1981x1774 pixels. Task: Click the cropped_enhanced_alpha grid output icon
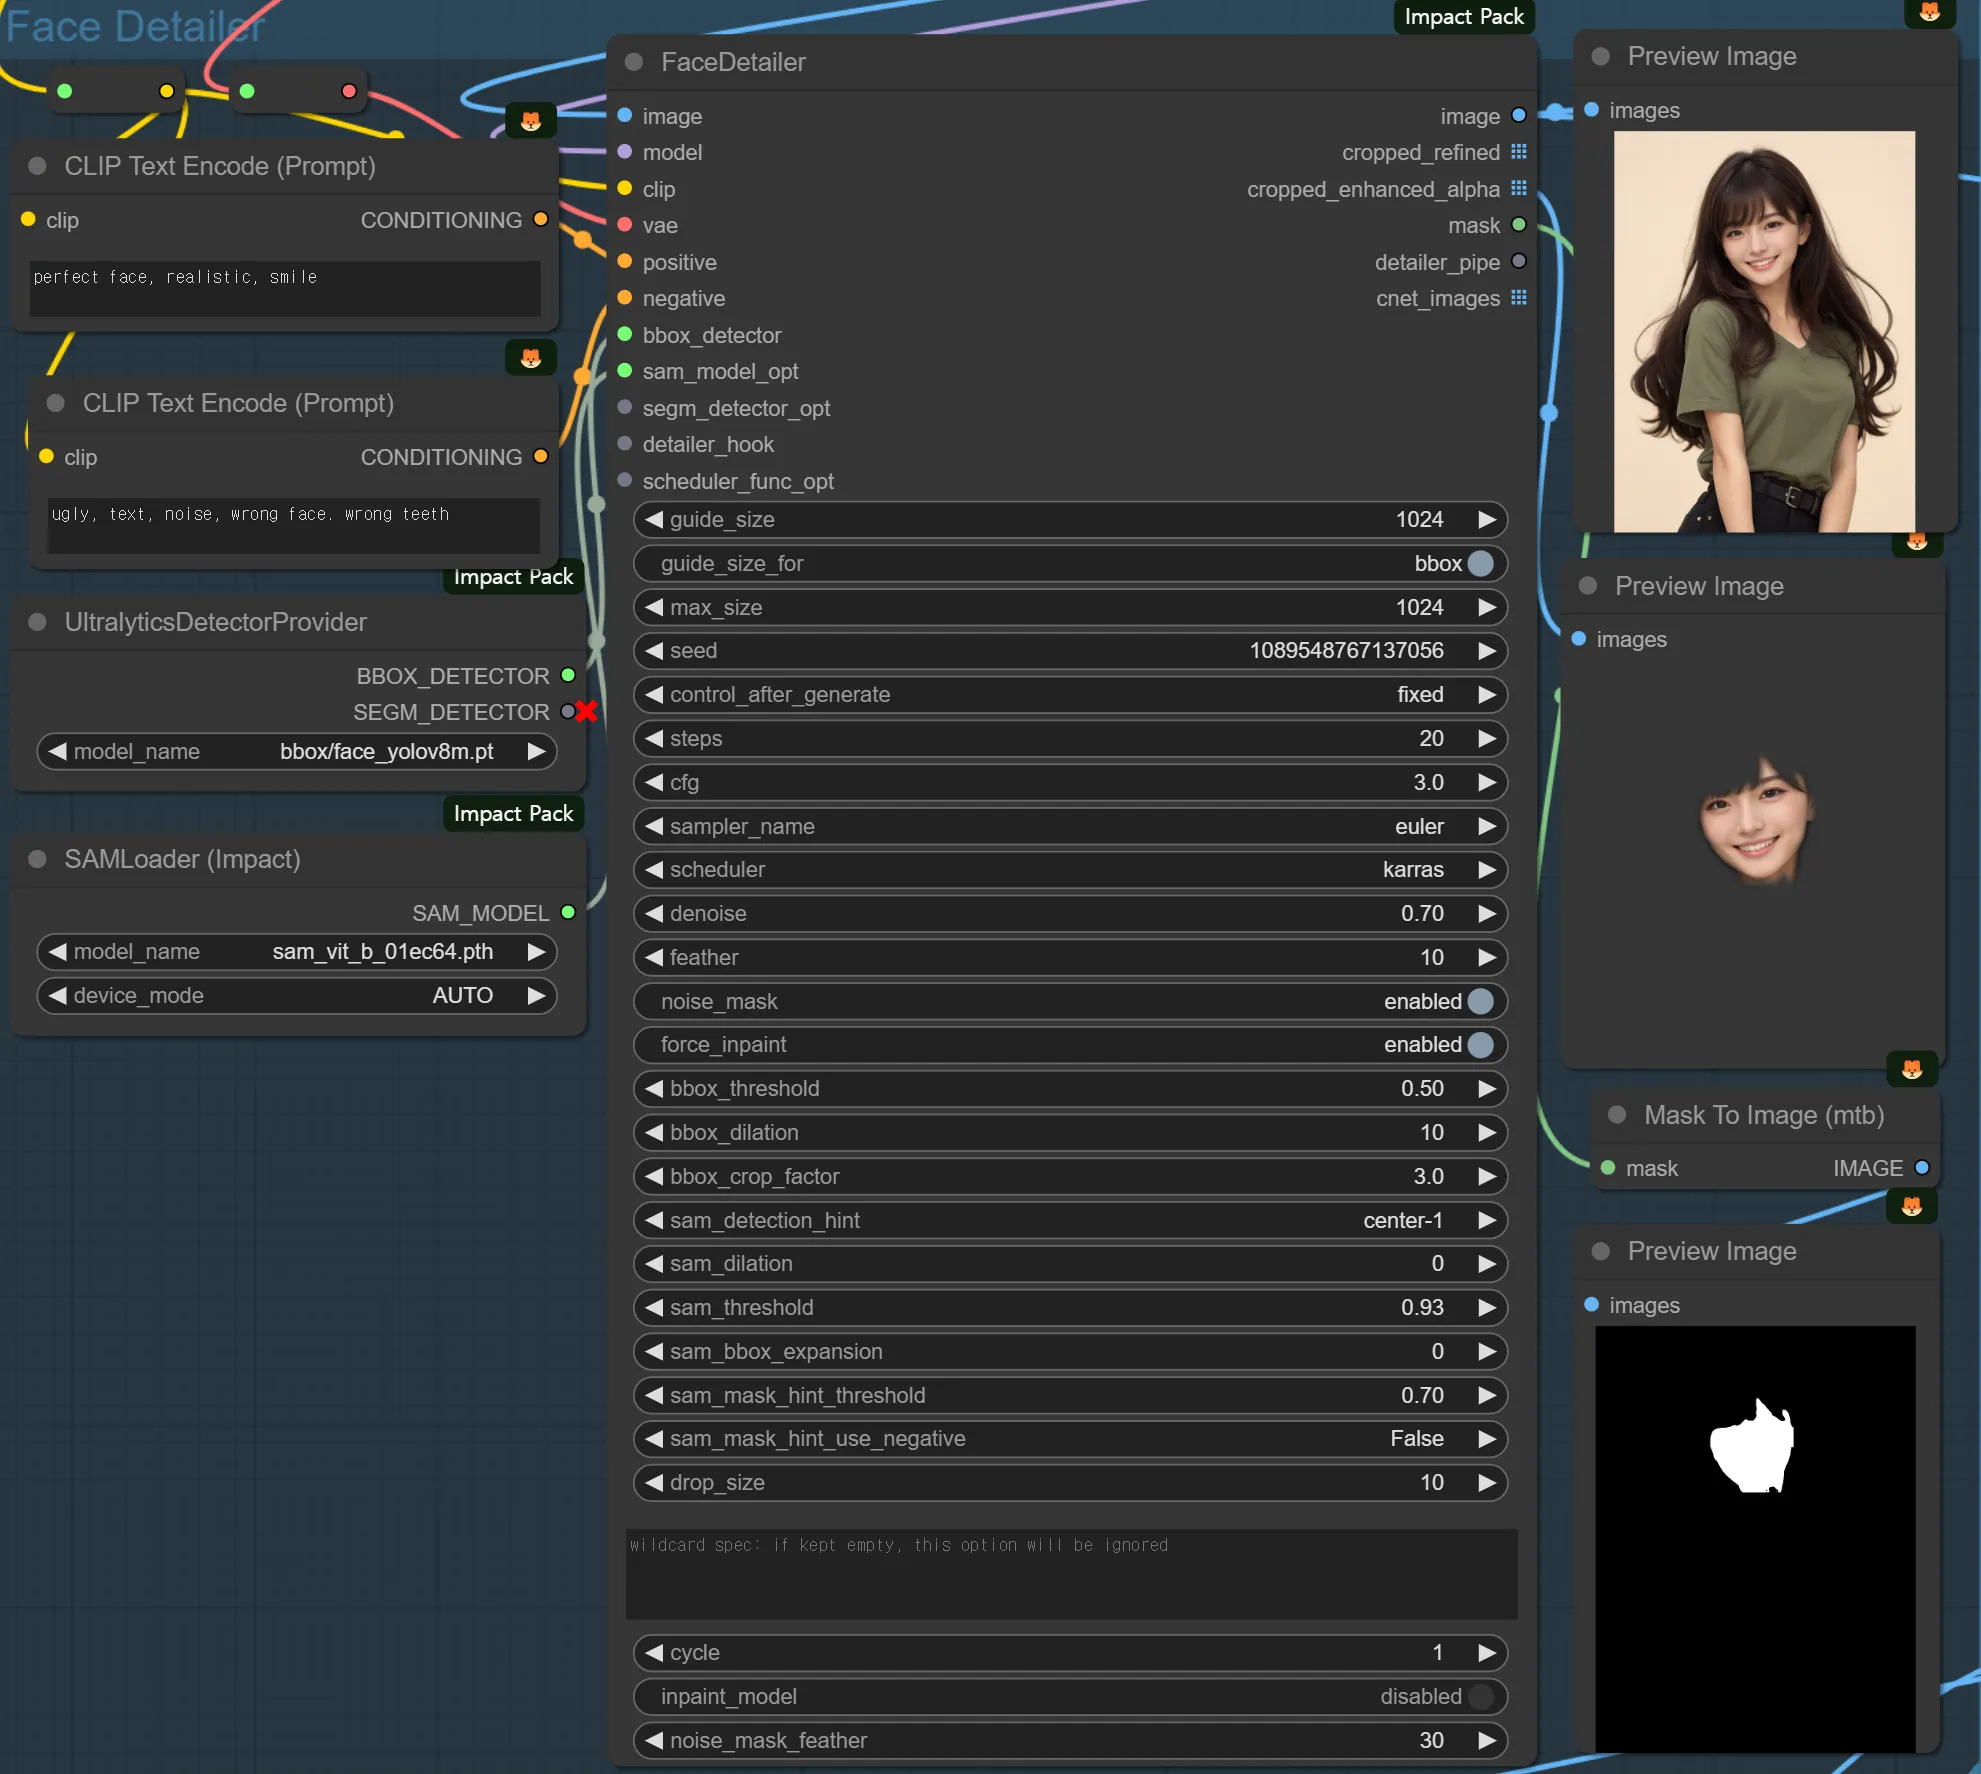[1519, 189]
